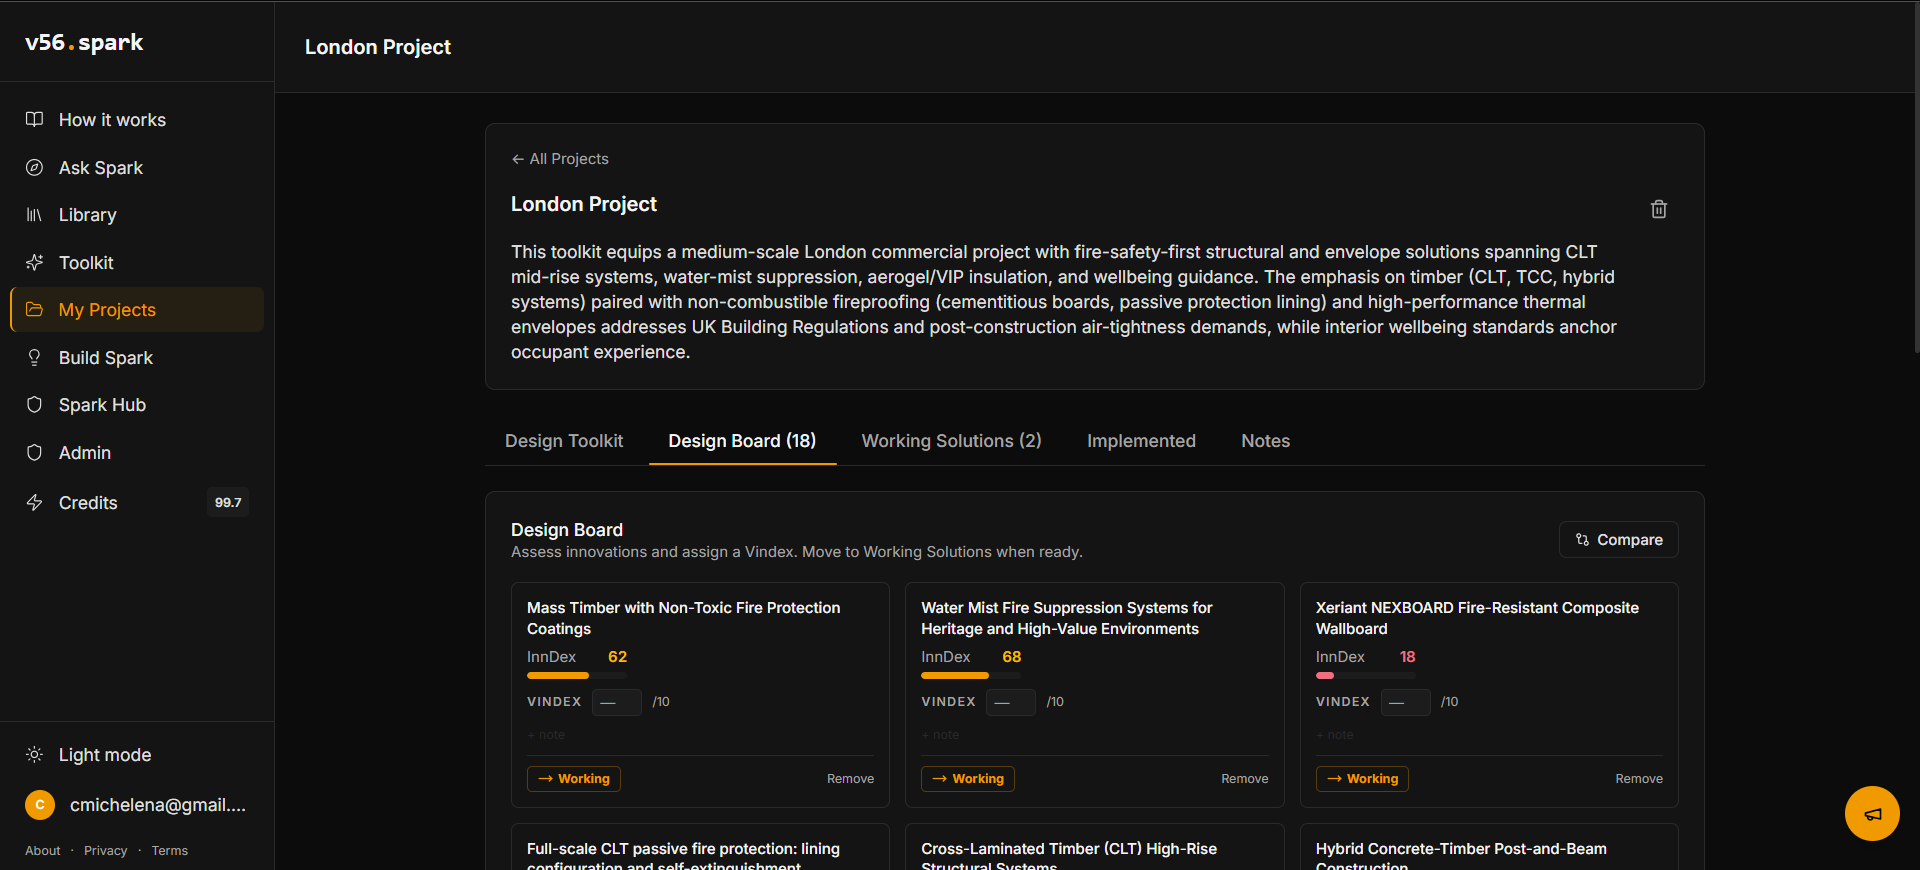Click the My Projects folder icon
The width and height of the screenshot is (1920, 870).
click(x=34, y=309)
